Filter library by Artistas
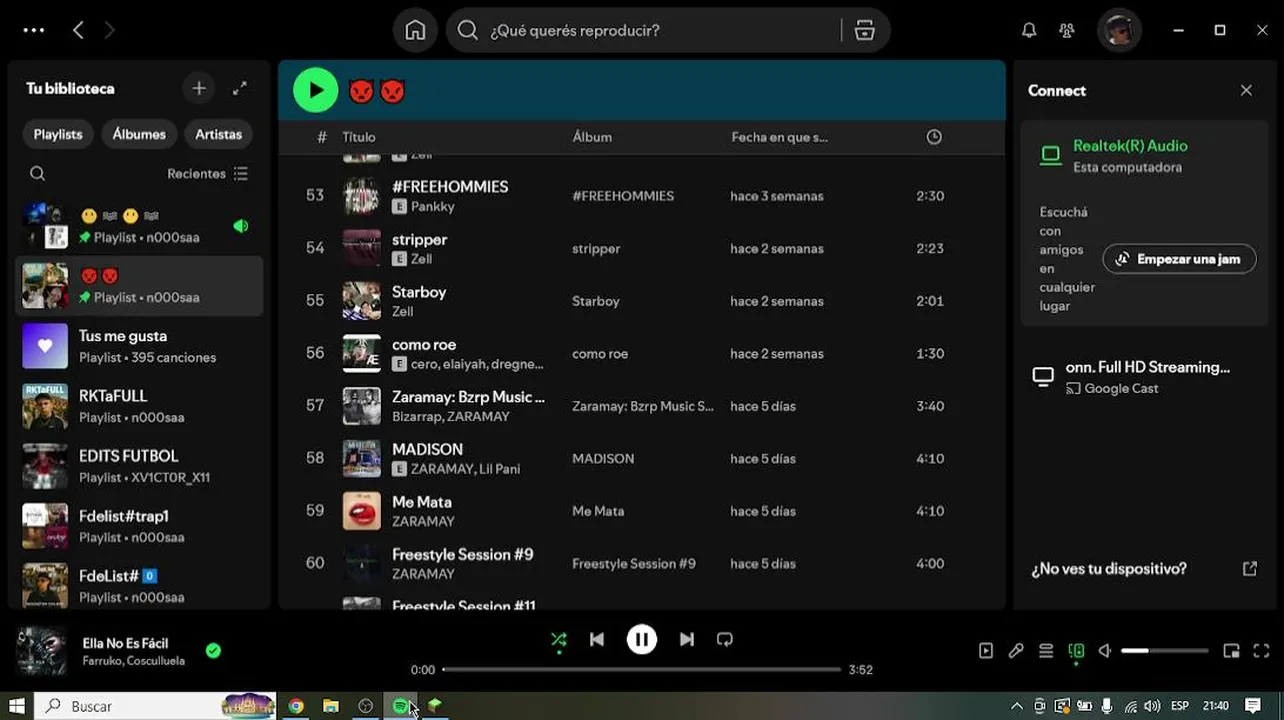The height and width of the screenshot is (720, 1284). [218, 134]
